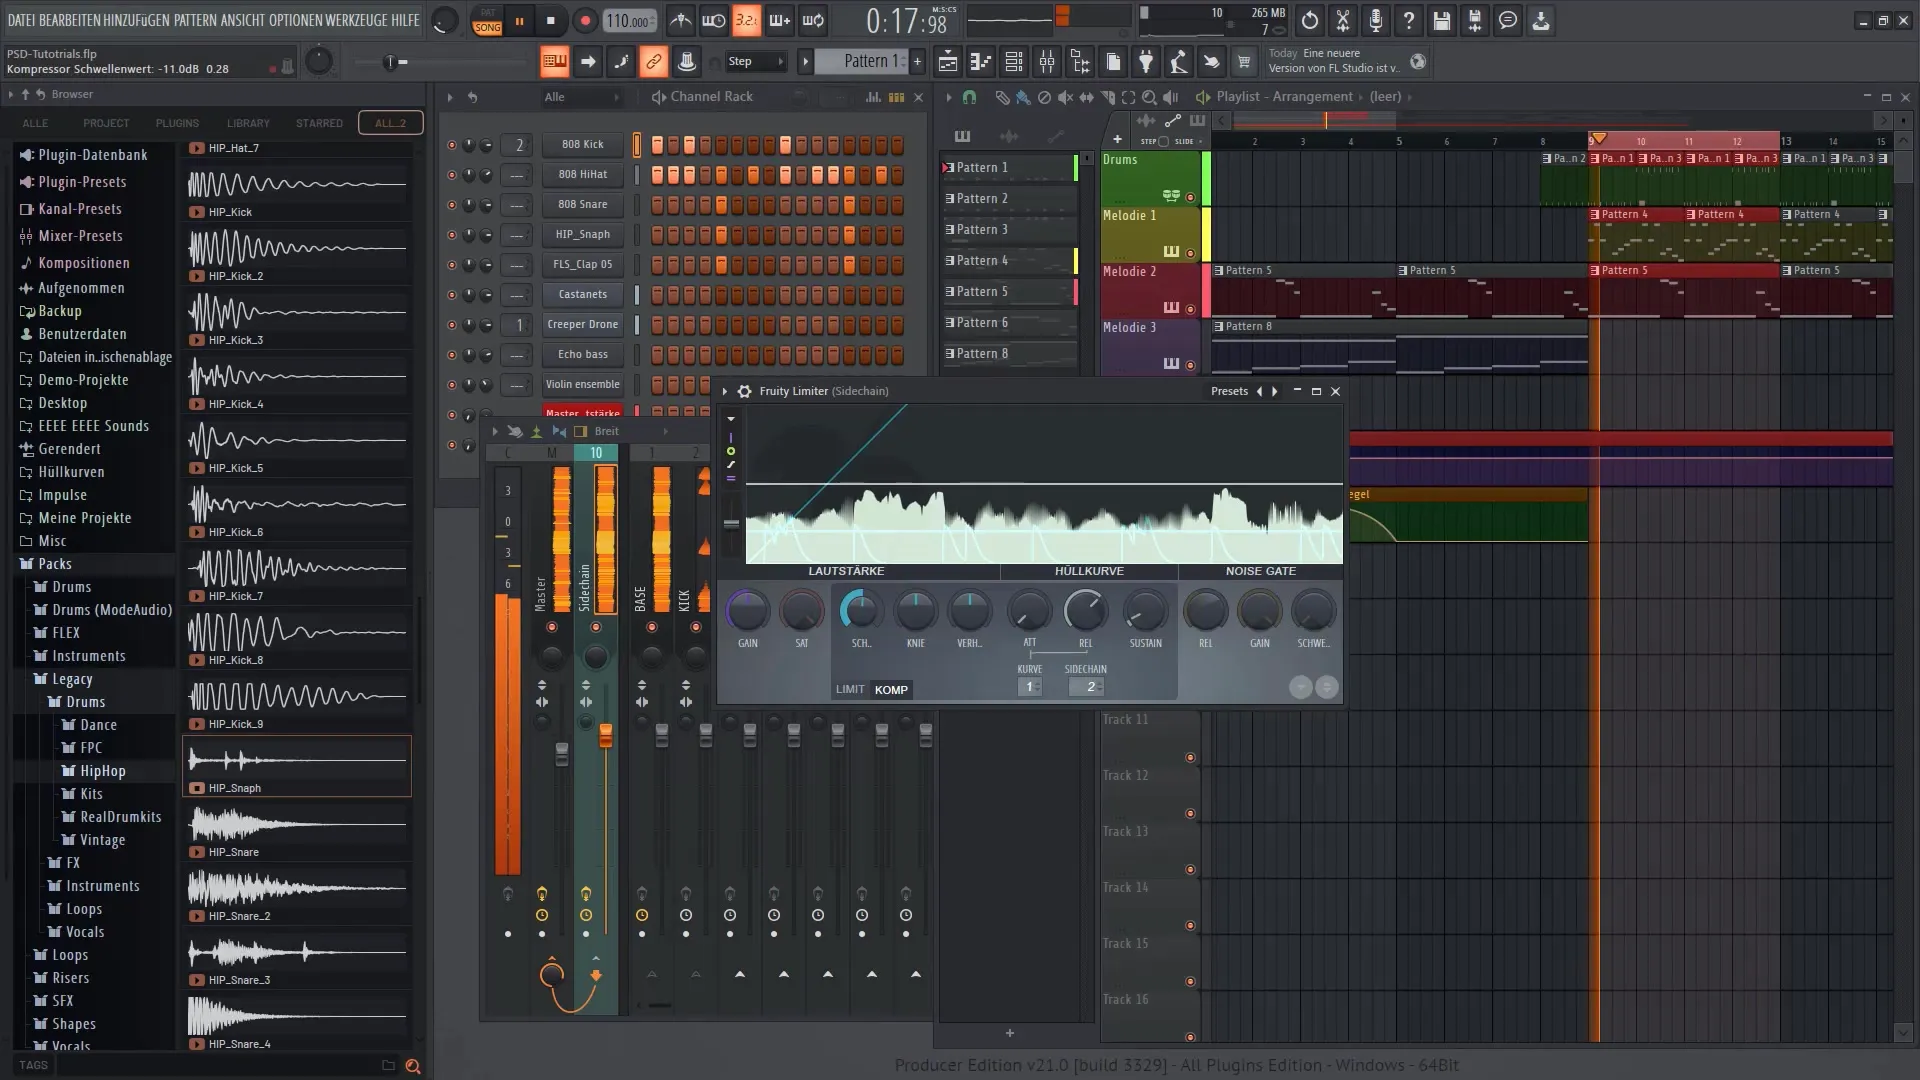Switch to the PLUGINS browser tab

(177, 123)
